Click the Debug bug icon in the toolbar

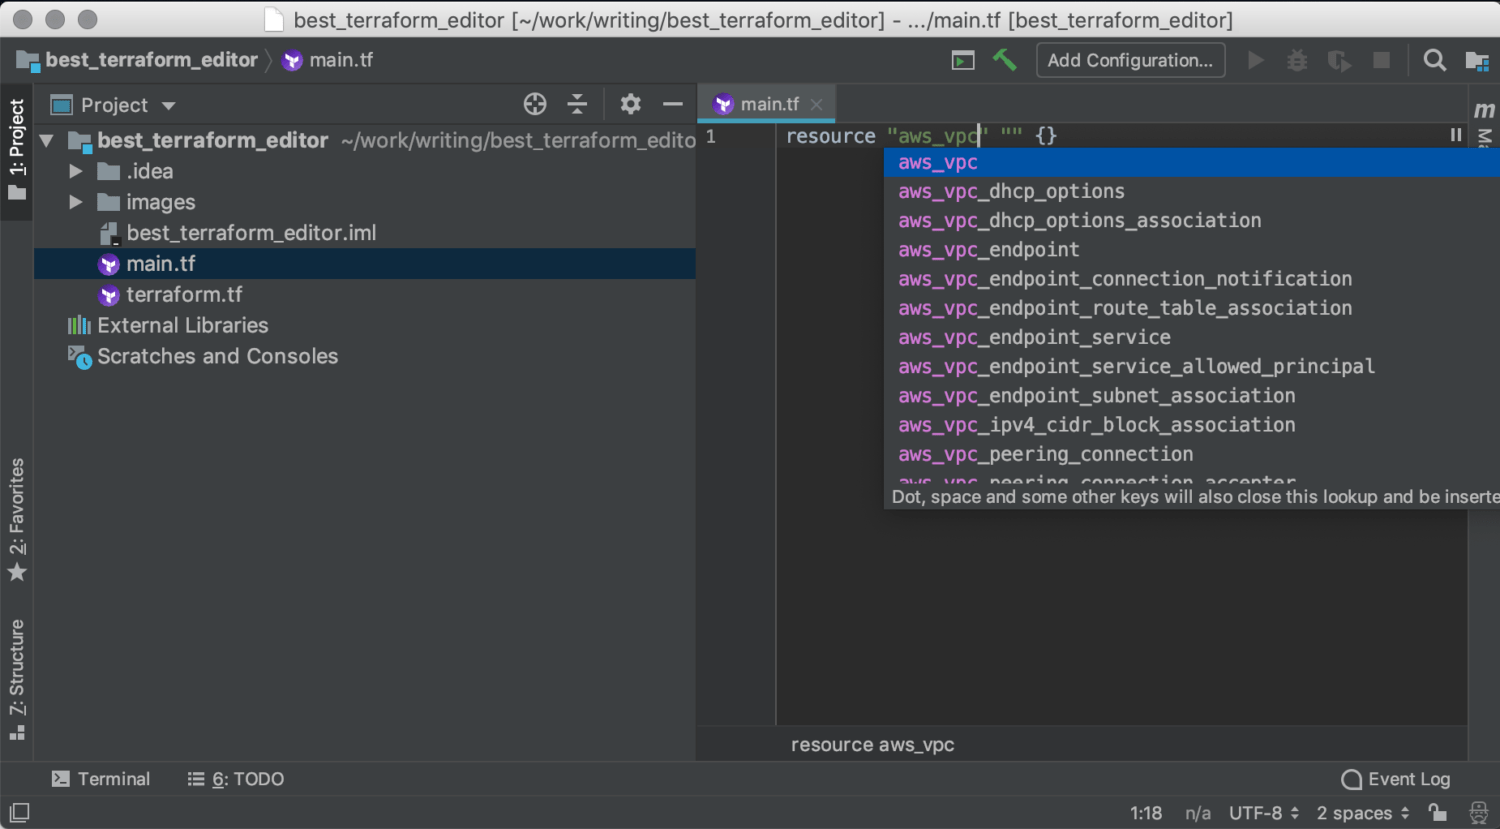point(1297,60)
